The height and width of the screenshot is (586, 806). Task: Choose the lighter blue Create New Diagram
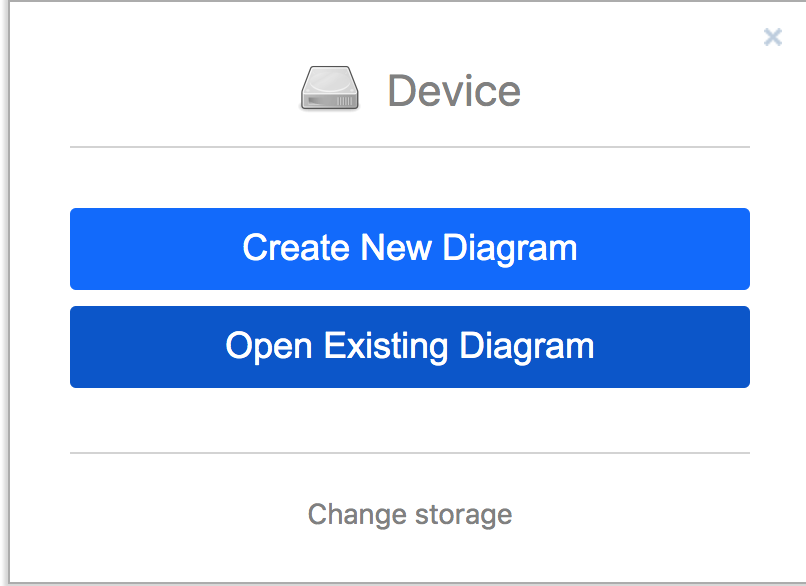pos(410,249)
